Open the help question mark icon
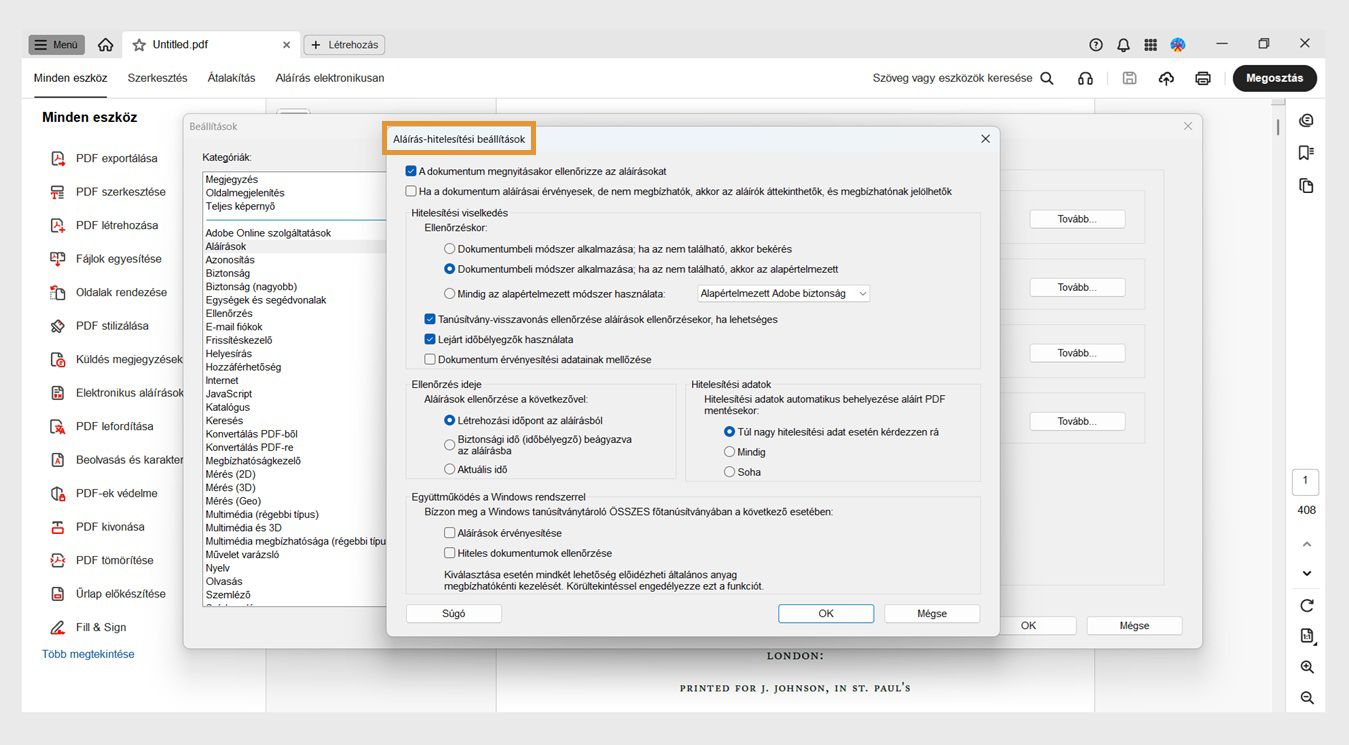 (x=1096, y=45)
